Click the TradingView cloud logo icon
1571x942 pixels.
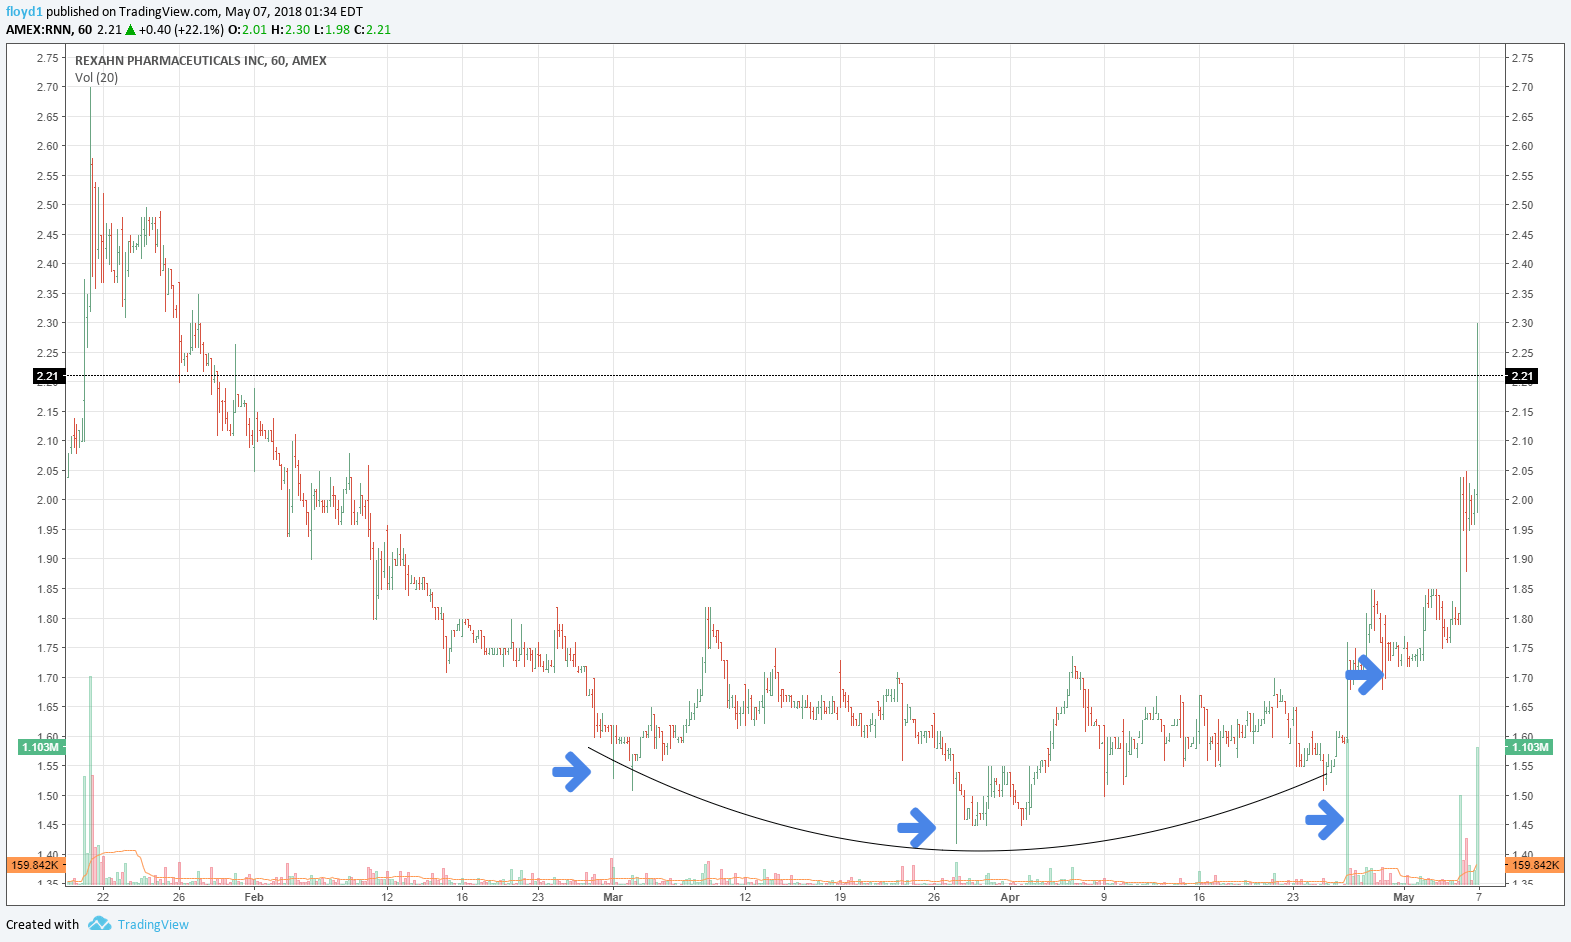[99, 923]
